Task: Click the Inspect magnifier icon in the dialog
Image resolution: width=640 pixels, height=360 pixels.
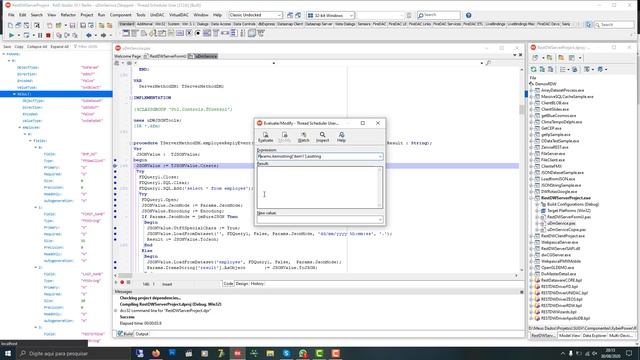Action: click(322, 135)
